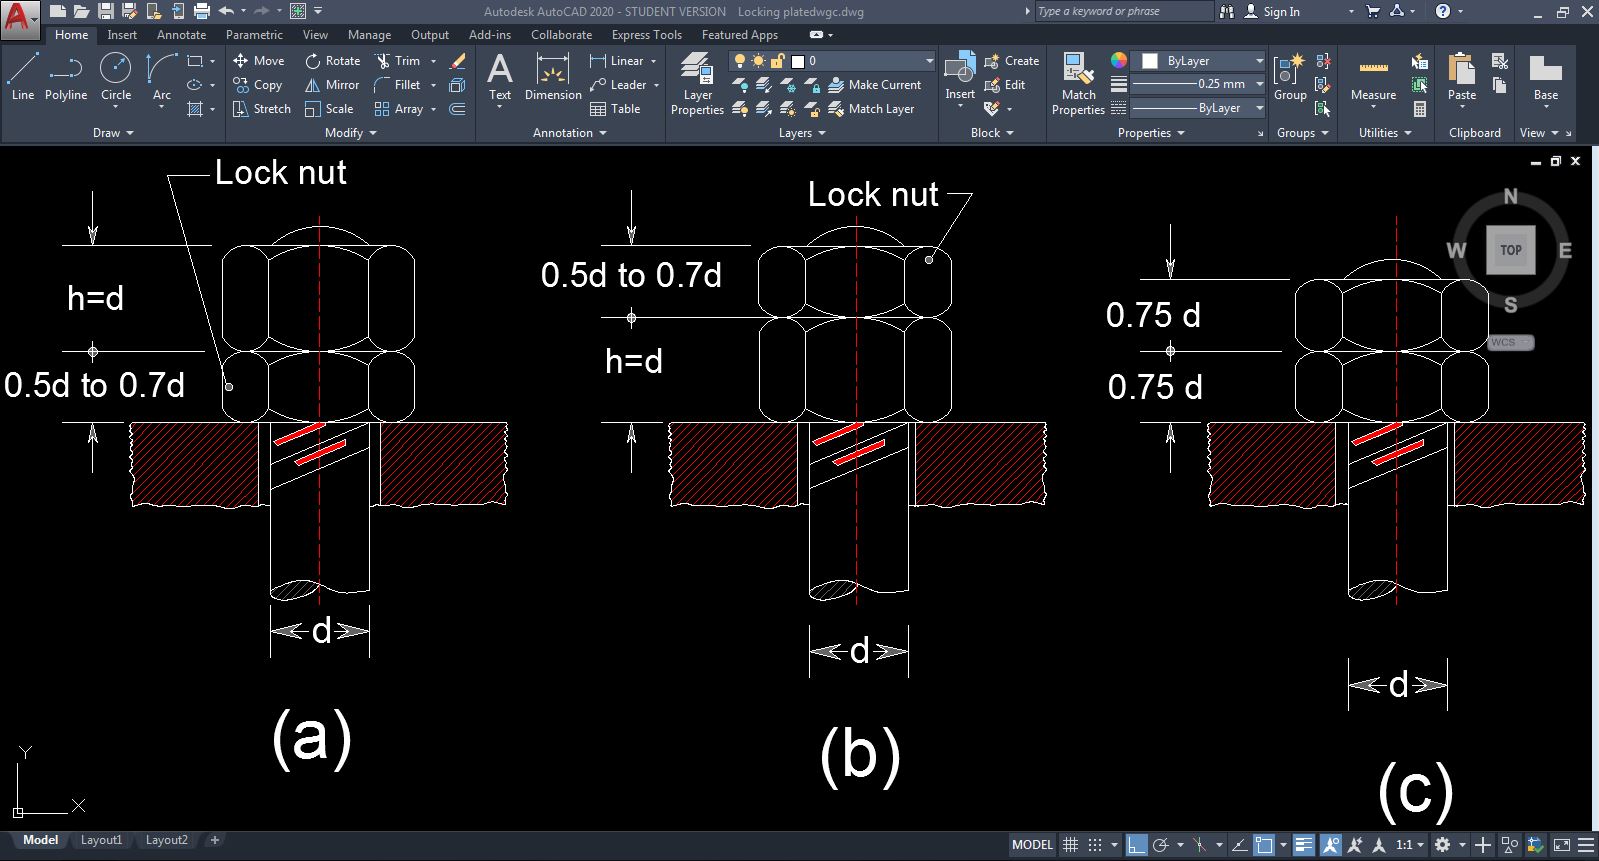Open the WCS coordinate system menu
The width and height of the screenshot is (1599, 861).
tap(1510, 342)
